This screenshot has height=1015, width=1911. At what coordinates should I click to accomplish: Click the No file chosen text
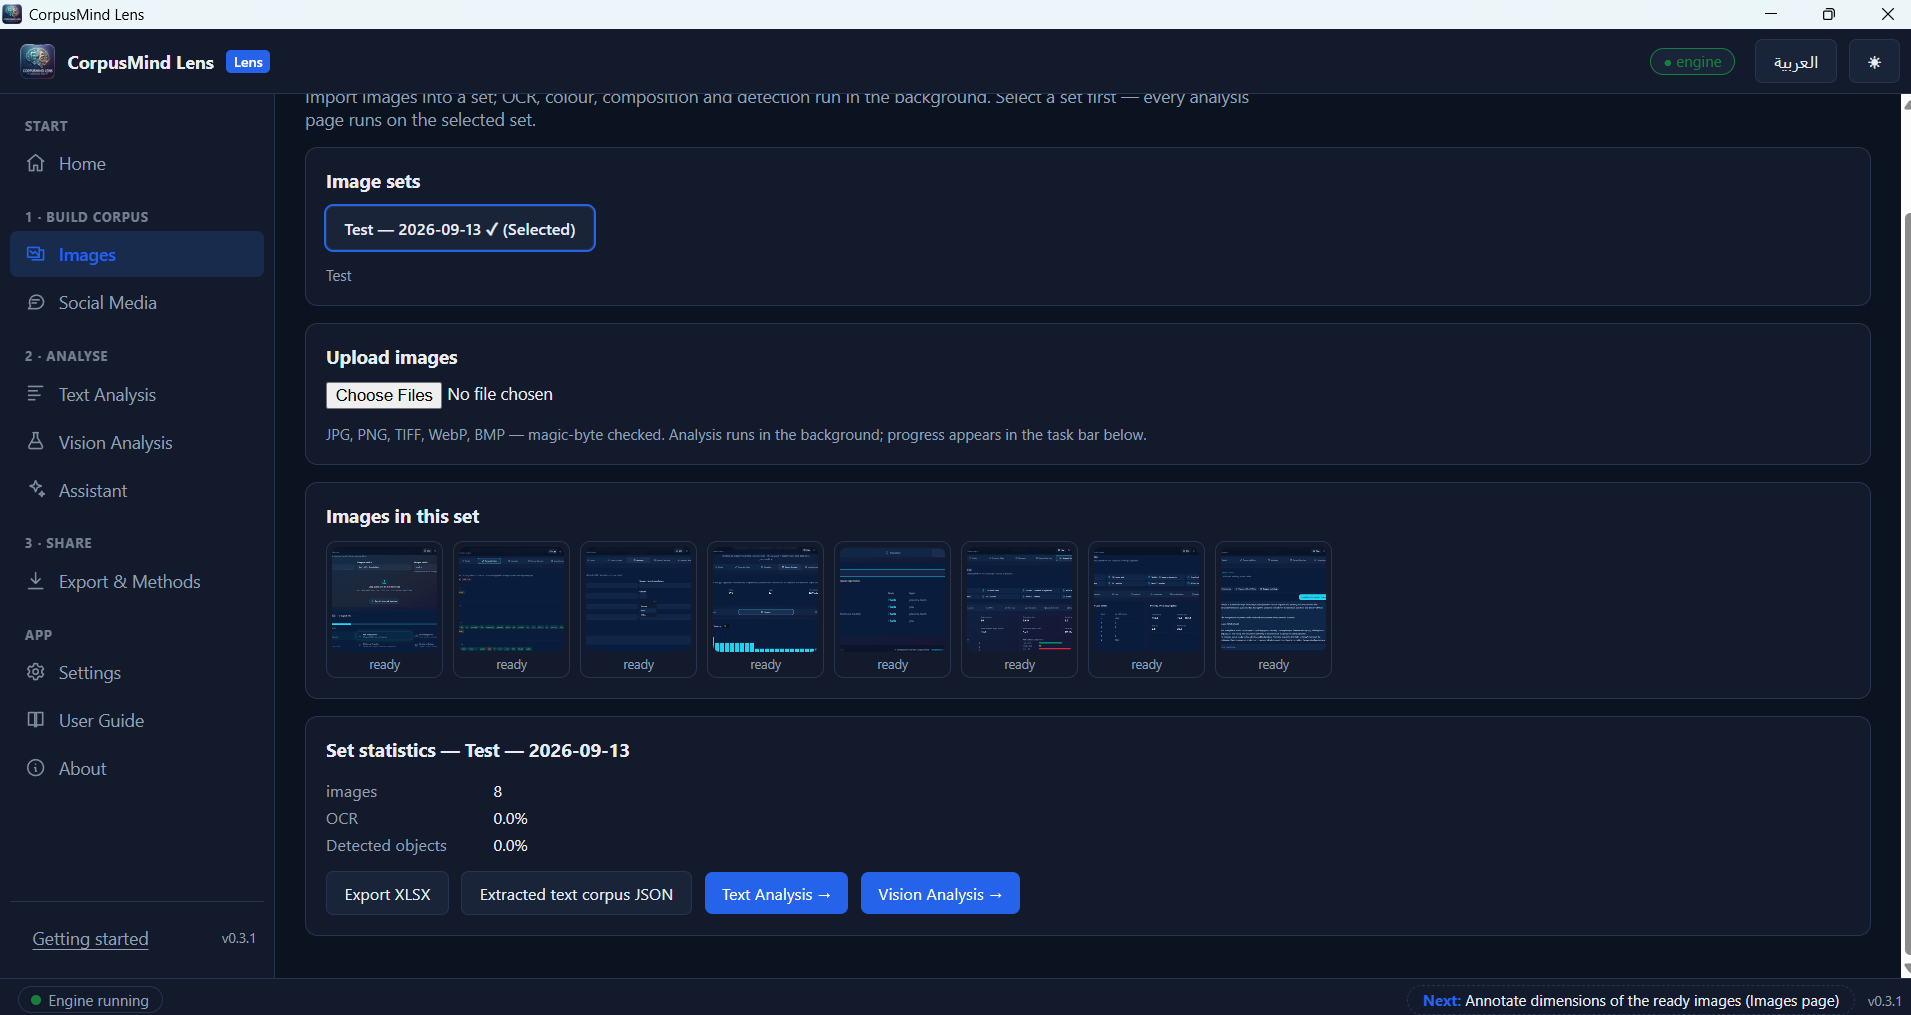(x=500, y=394)
